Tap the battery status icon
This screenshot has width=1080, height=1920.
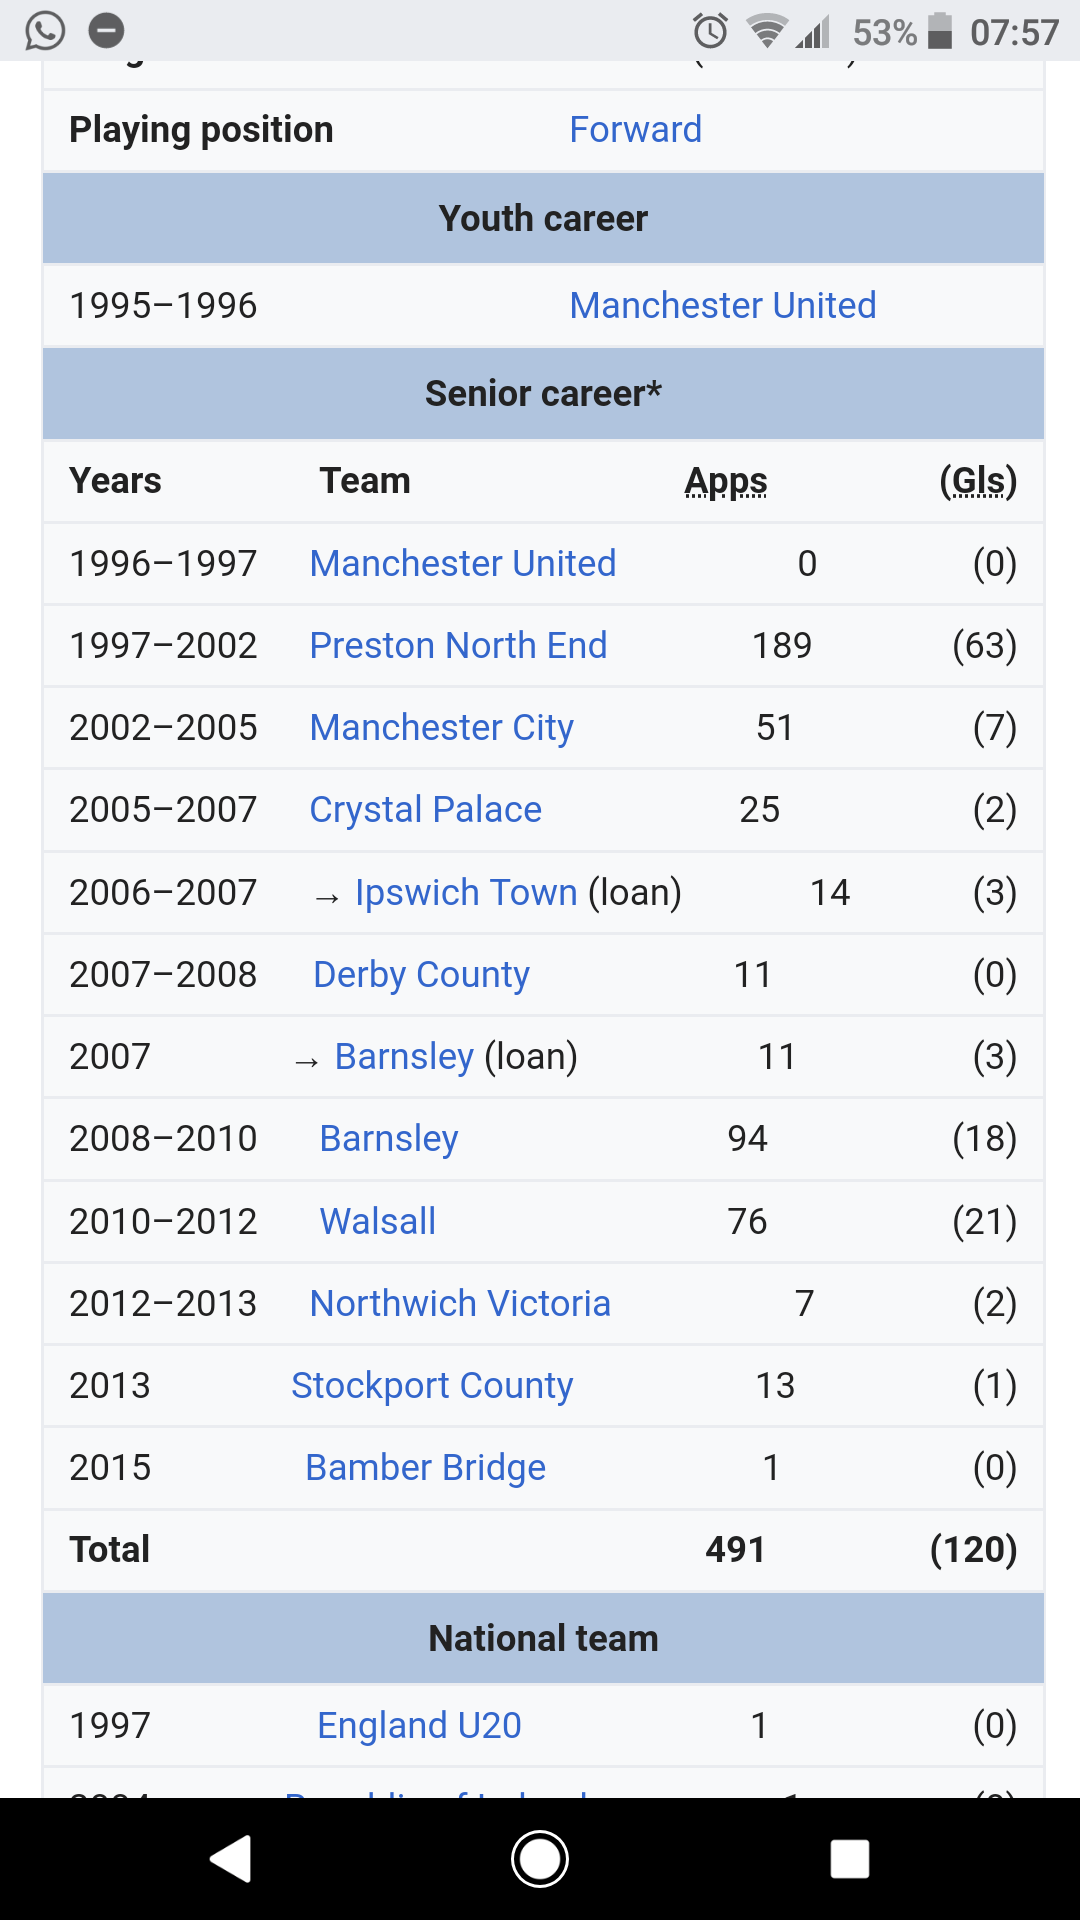click(939, 31)
